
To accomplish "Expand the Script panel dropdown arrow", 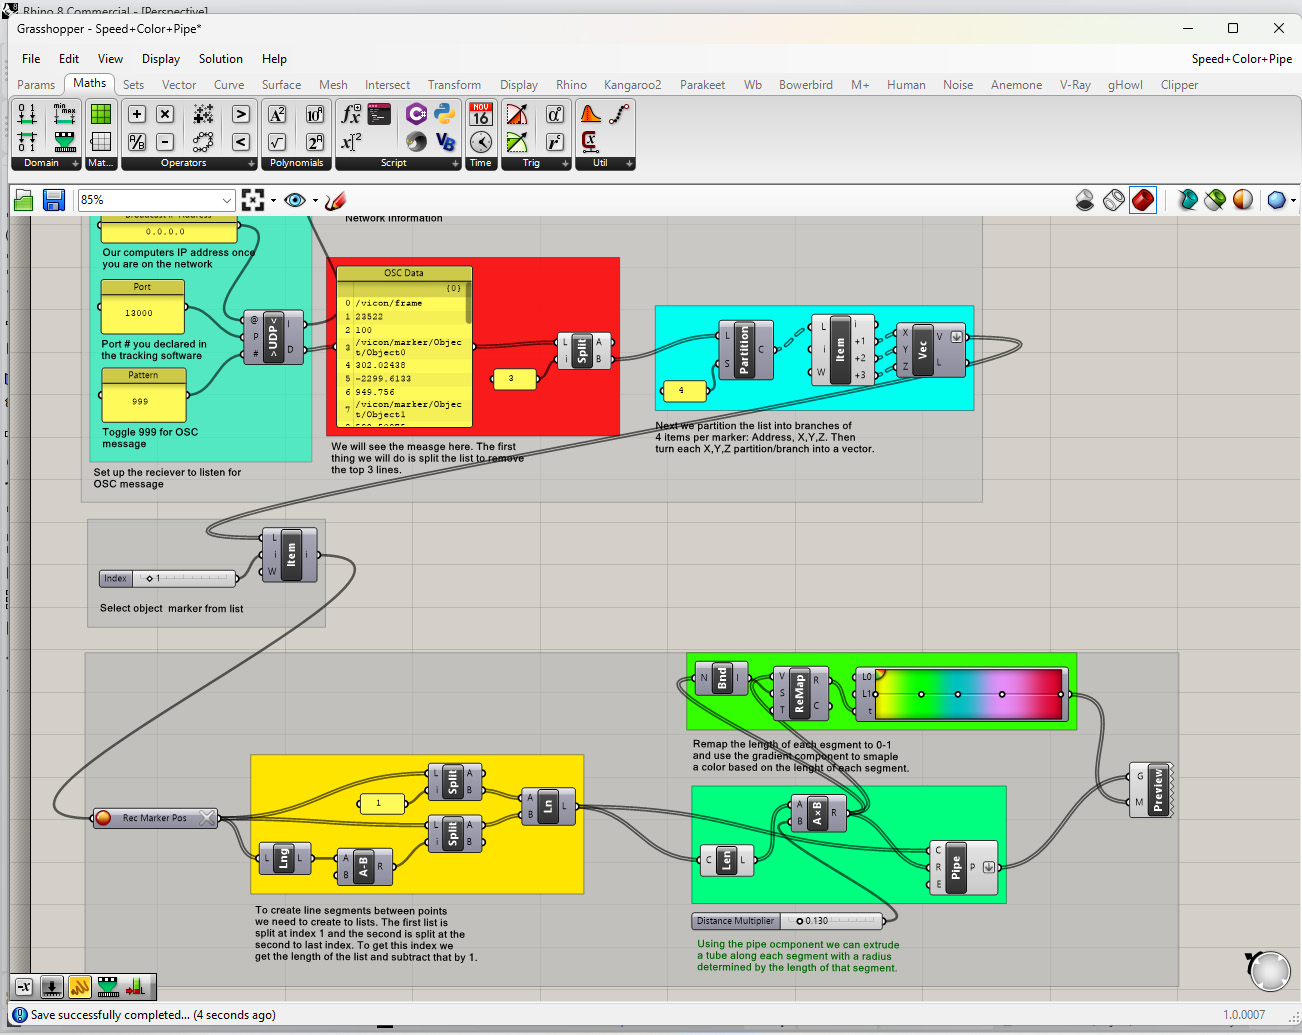I will [x=455, y=163].
